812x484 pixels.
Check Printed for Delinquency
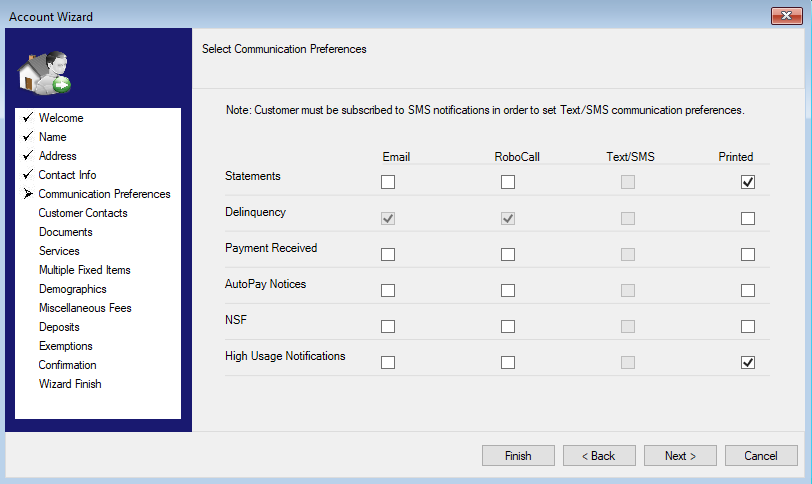748,218
